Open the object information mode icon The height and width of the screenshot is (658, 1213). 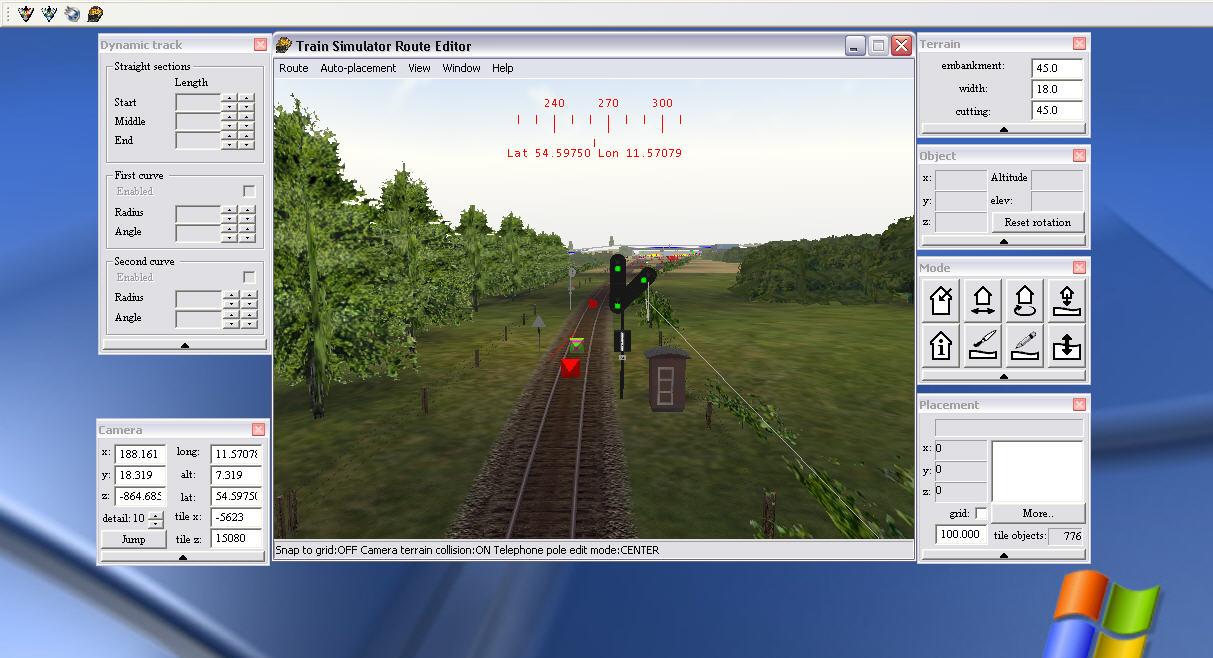point(941,345)
